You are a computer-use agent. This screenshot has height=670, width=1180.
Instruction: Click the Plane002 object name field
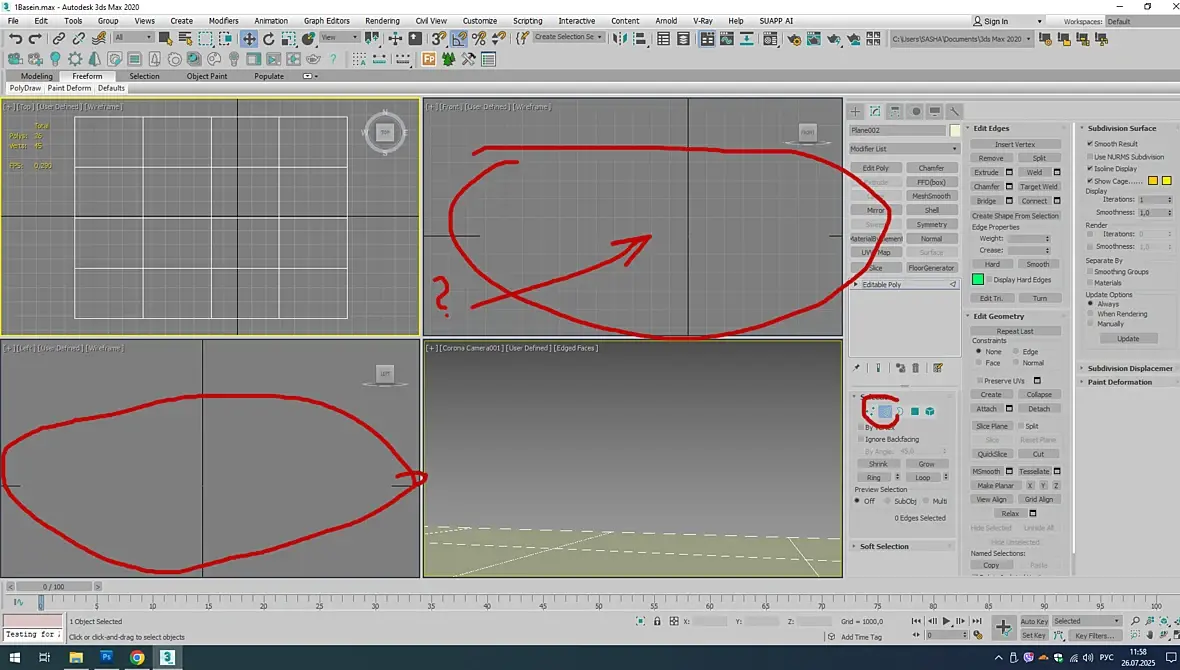click(x=897, y=130)
